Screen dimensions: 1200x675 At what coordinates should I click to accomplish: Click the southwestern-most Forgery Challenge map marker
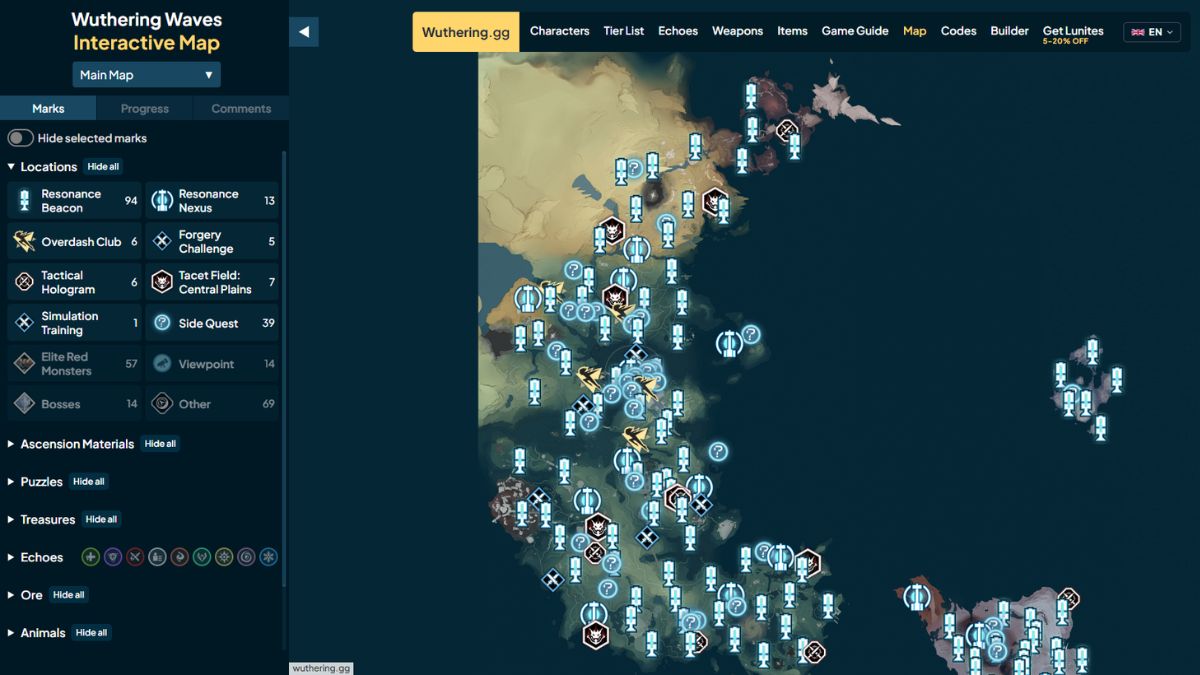click(552, 579)
